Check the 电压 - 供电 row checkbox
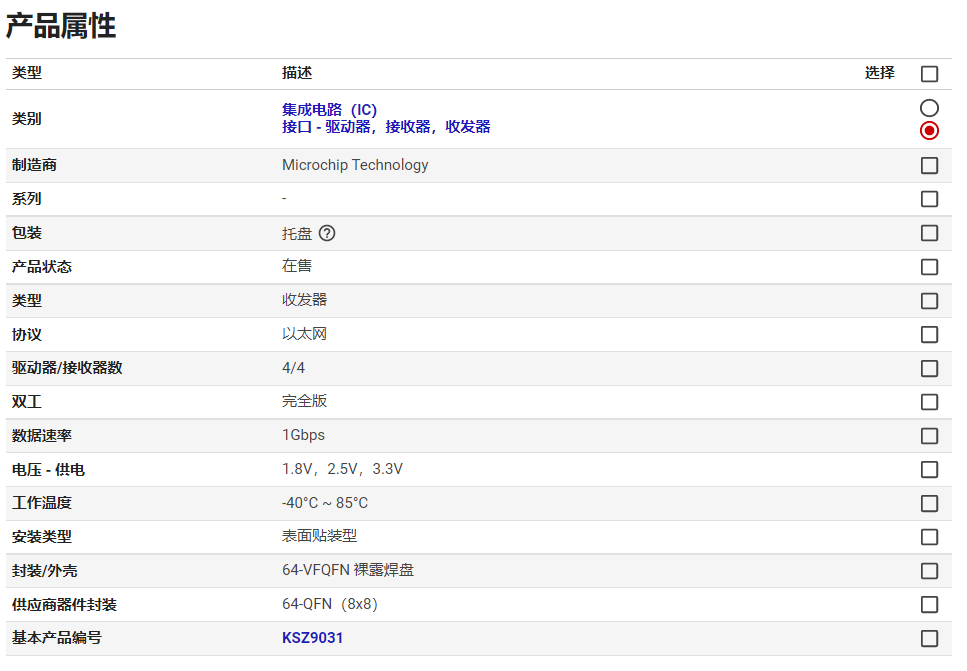 tap(929, 469)
